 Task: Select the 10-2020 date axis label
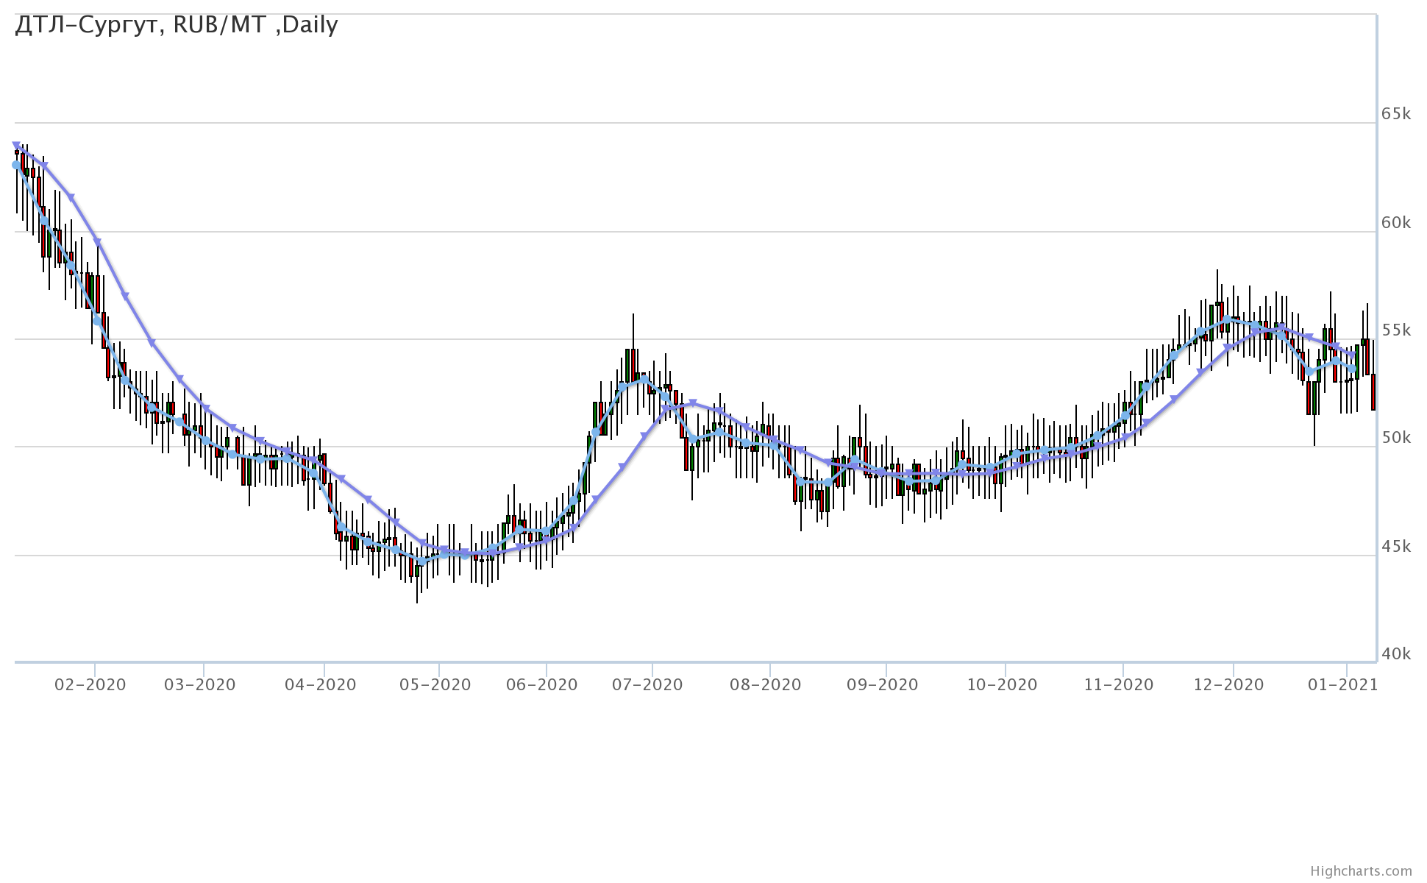(x=1002, y=685)
